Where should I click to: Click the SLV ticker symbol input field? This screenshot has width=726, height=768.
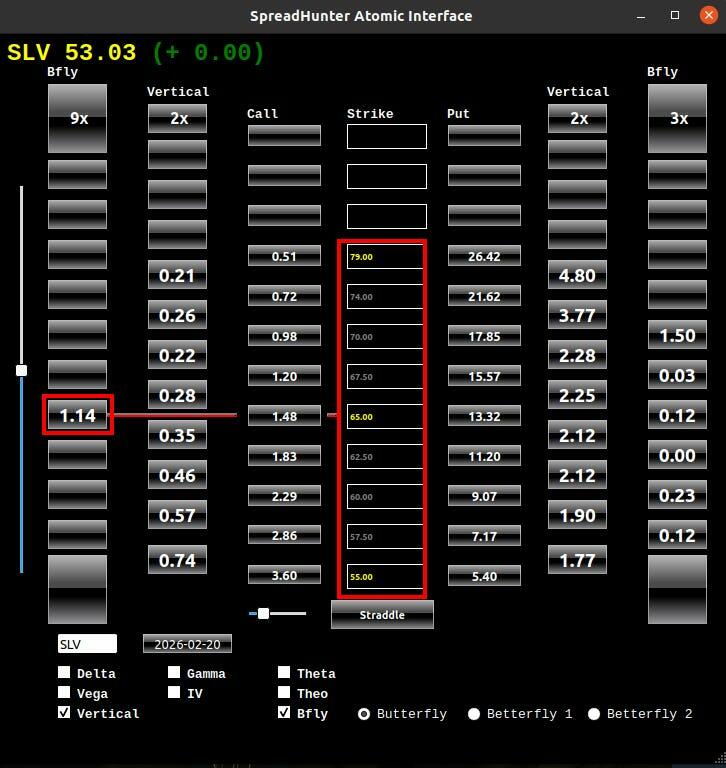[87, 644]
